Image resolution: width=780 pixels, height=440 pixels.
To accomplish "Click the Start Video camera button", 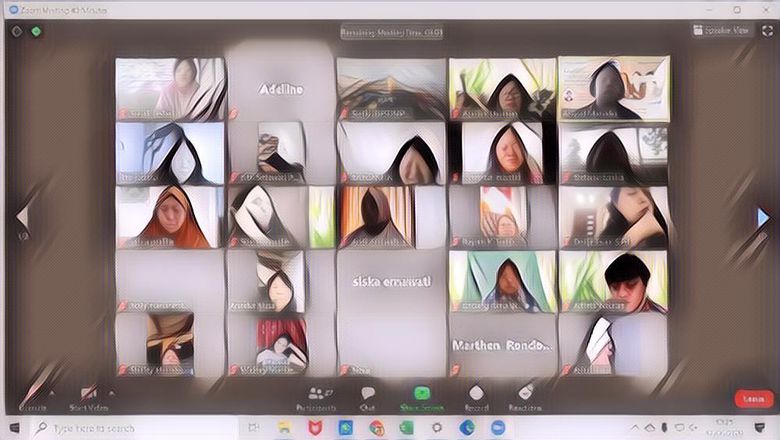I will (88, 396).
